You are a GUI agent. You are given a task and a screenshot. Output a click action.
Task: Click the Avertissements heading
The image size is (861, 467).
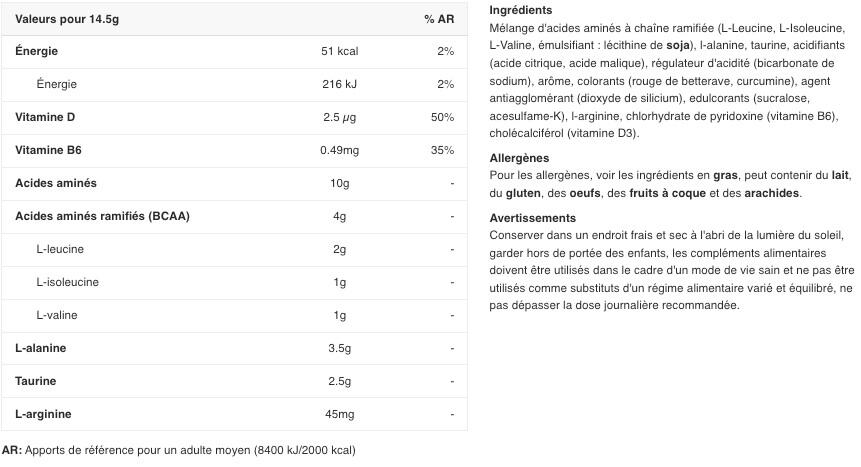[x=533, y=218]
